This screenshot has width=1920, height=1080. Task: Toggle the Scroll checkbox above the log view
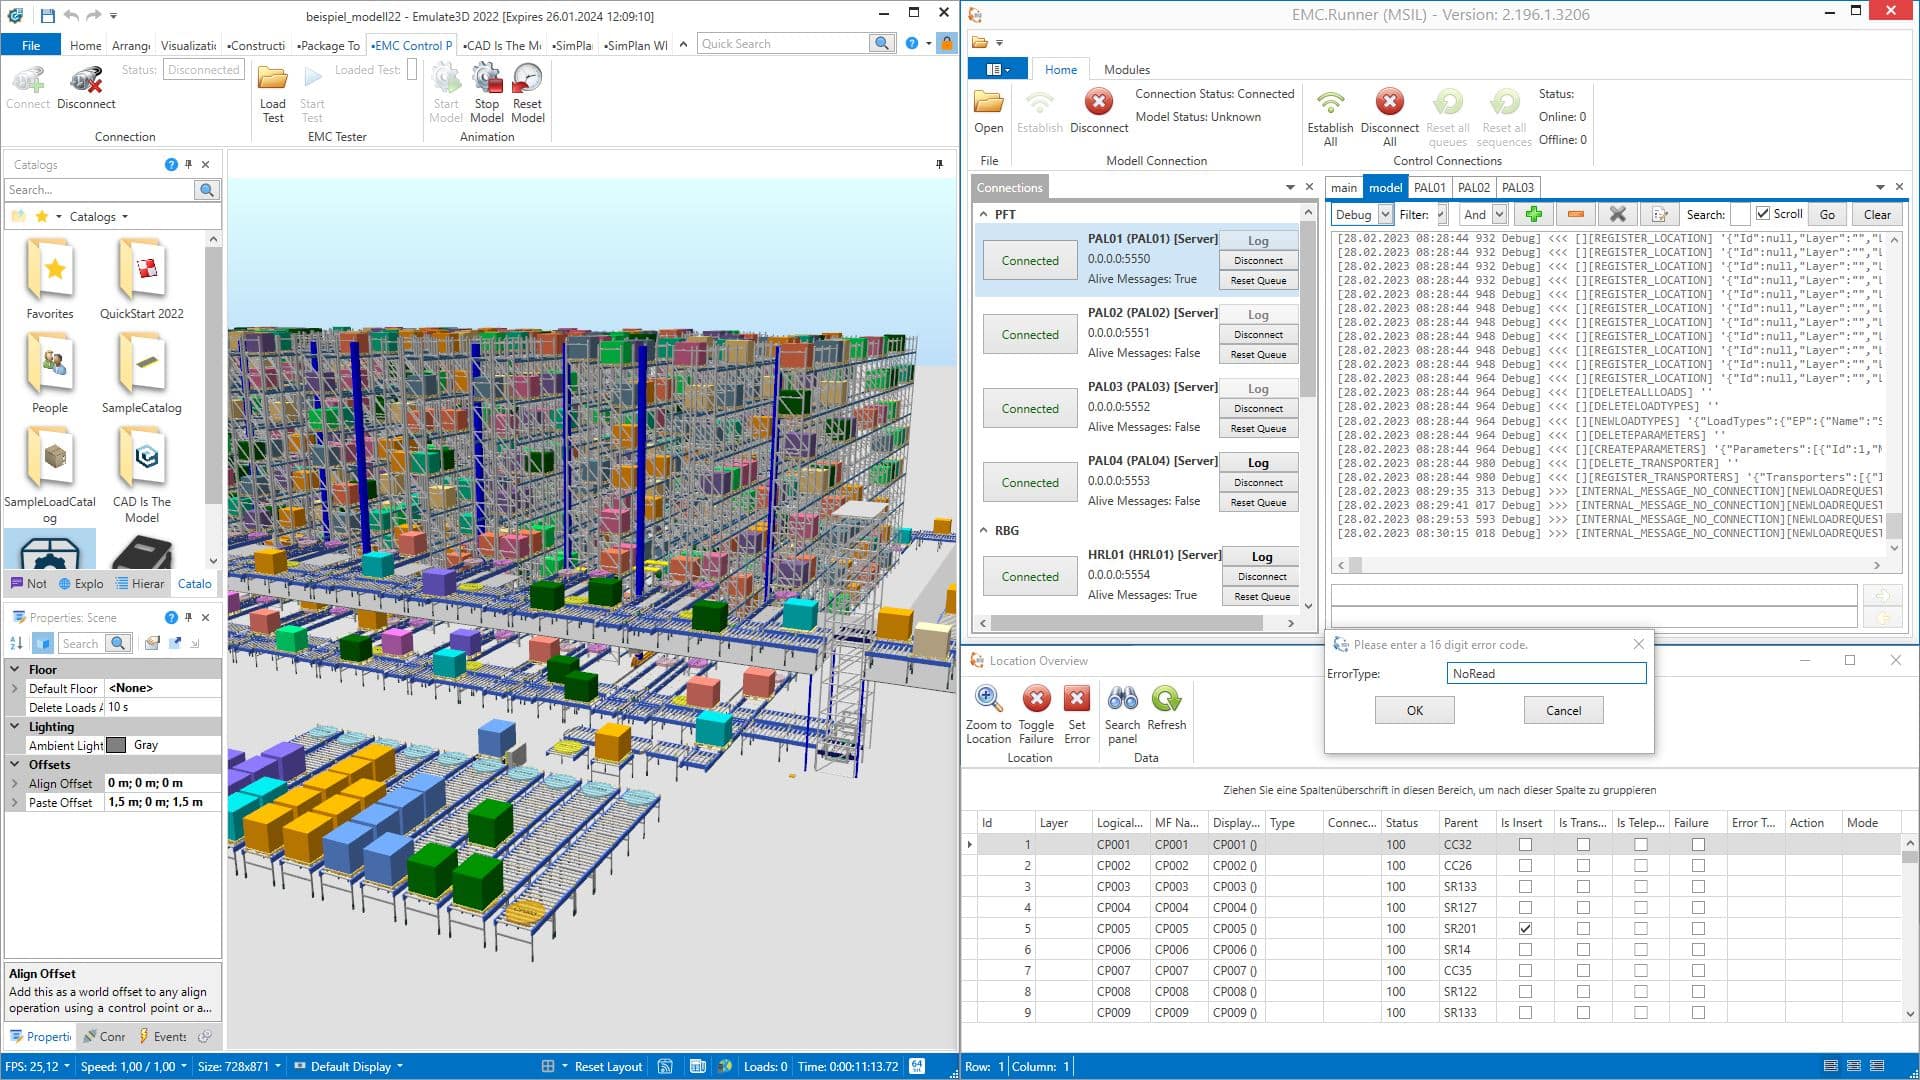click(1763, 213)
